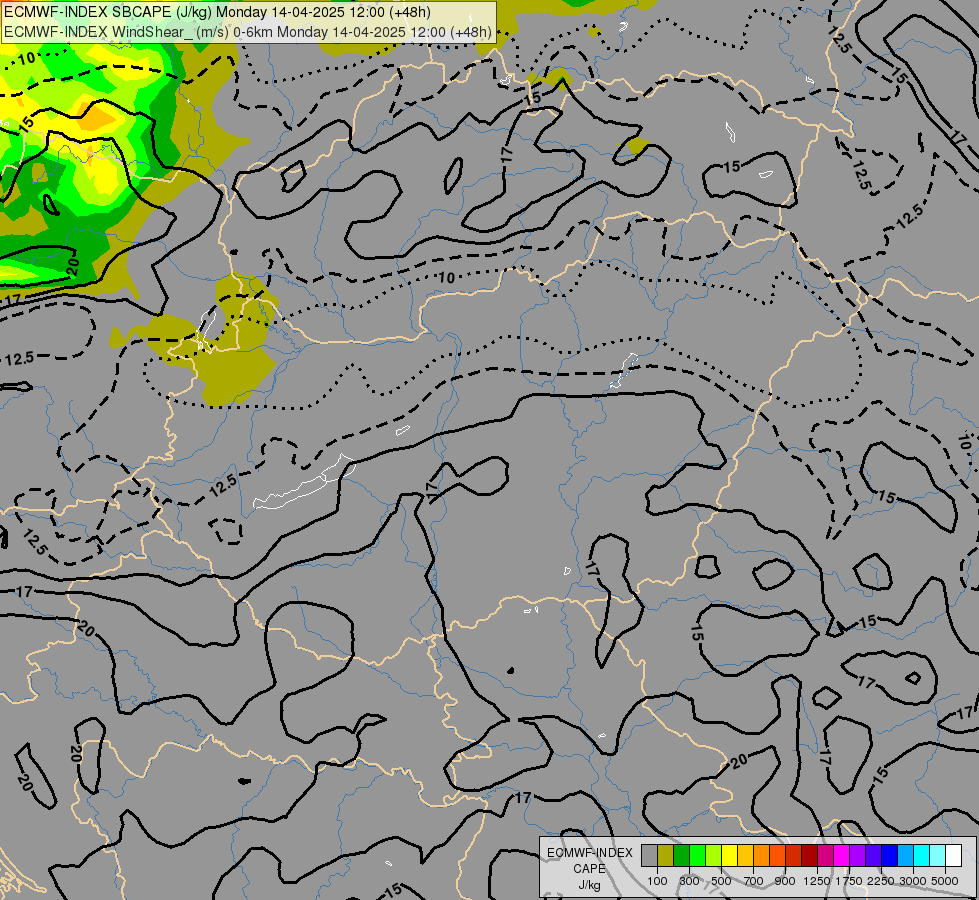Image resolution: width=979 pixels, height=900 pixels.
Task: Click the '1250' legend tick label
Action: pyautogui.click(x=817, y=881)
